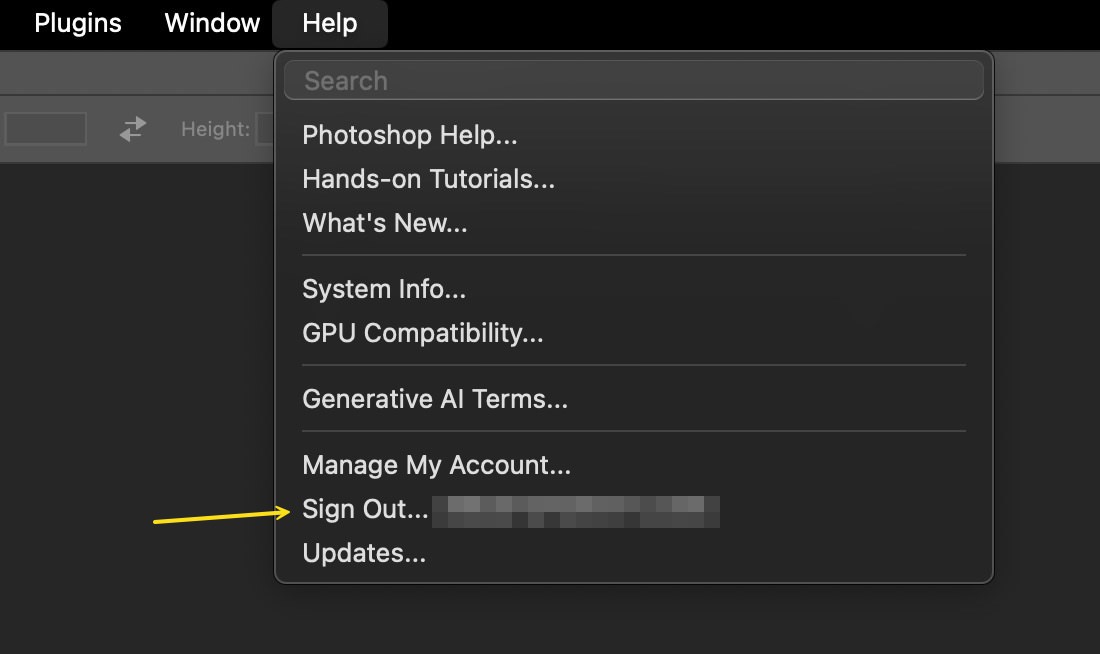Viewport: 1100px width, 654px height.
Task: Open Hands-on Tutorials...
Action: click(x=428, y=179)
